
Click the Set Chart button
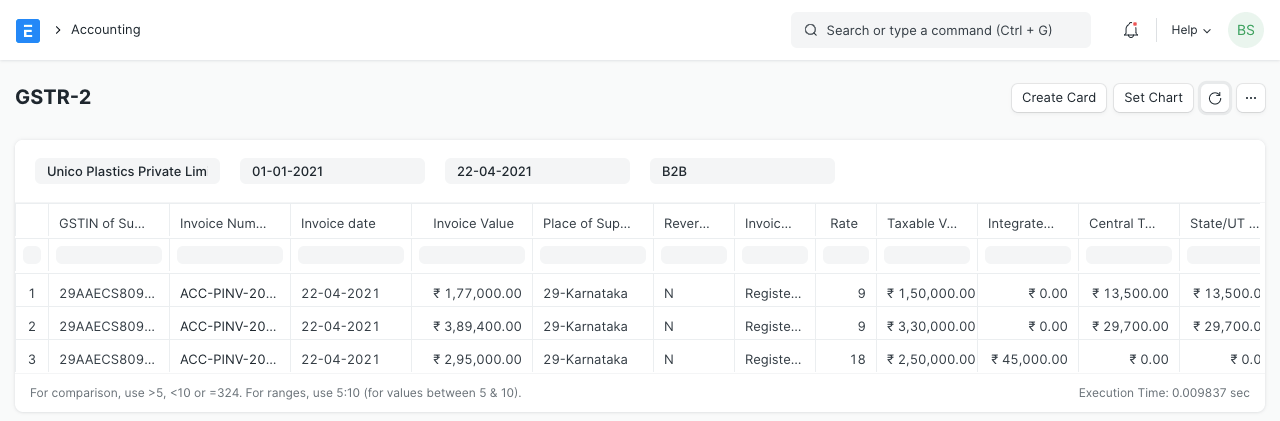(x=1153, y=98)
